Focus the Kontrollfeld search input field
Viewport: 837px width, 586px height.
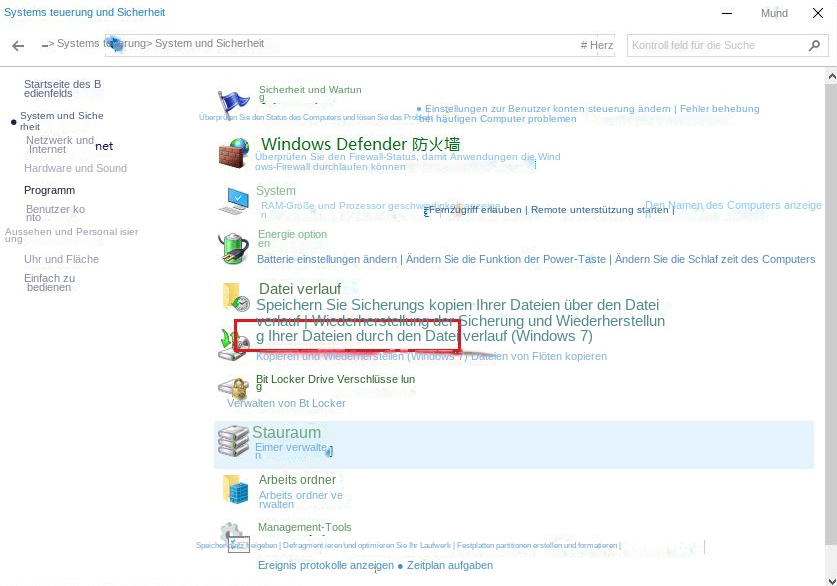[715, 46]
